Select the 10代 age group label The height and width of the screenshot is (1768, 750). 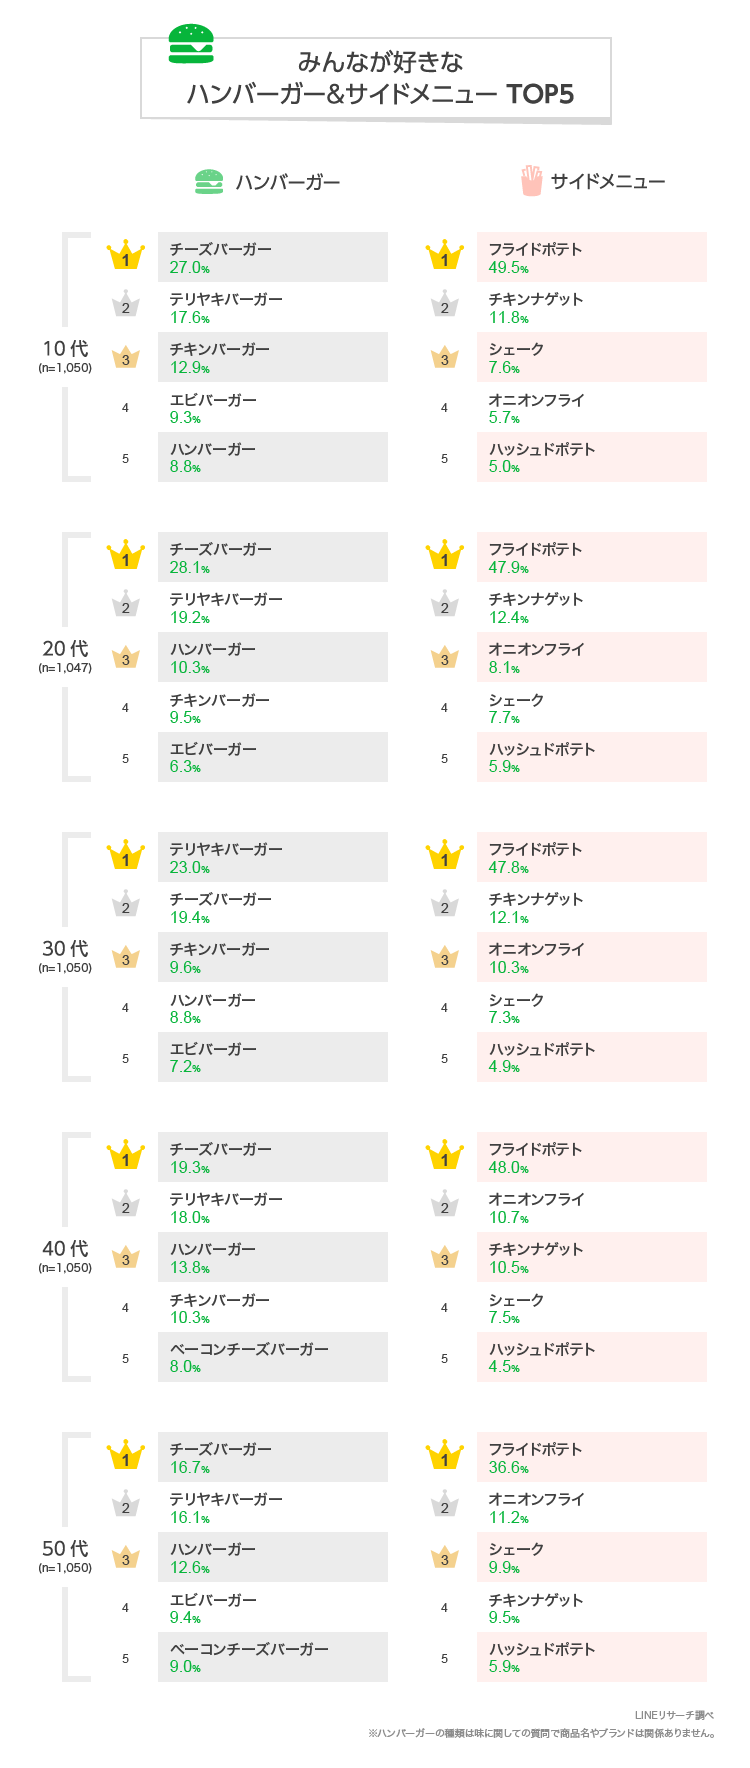(65, 355)
